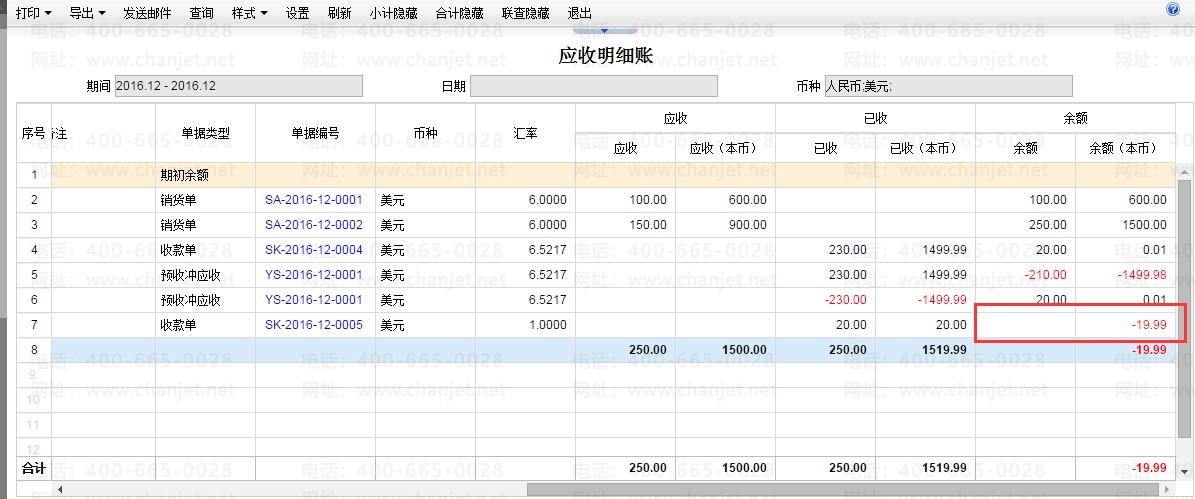Click 发送邮件 in the toolbar
1195x499 pixels.
(147, 14)
